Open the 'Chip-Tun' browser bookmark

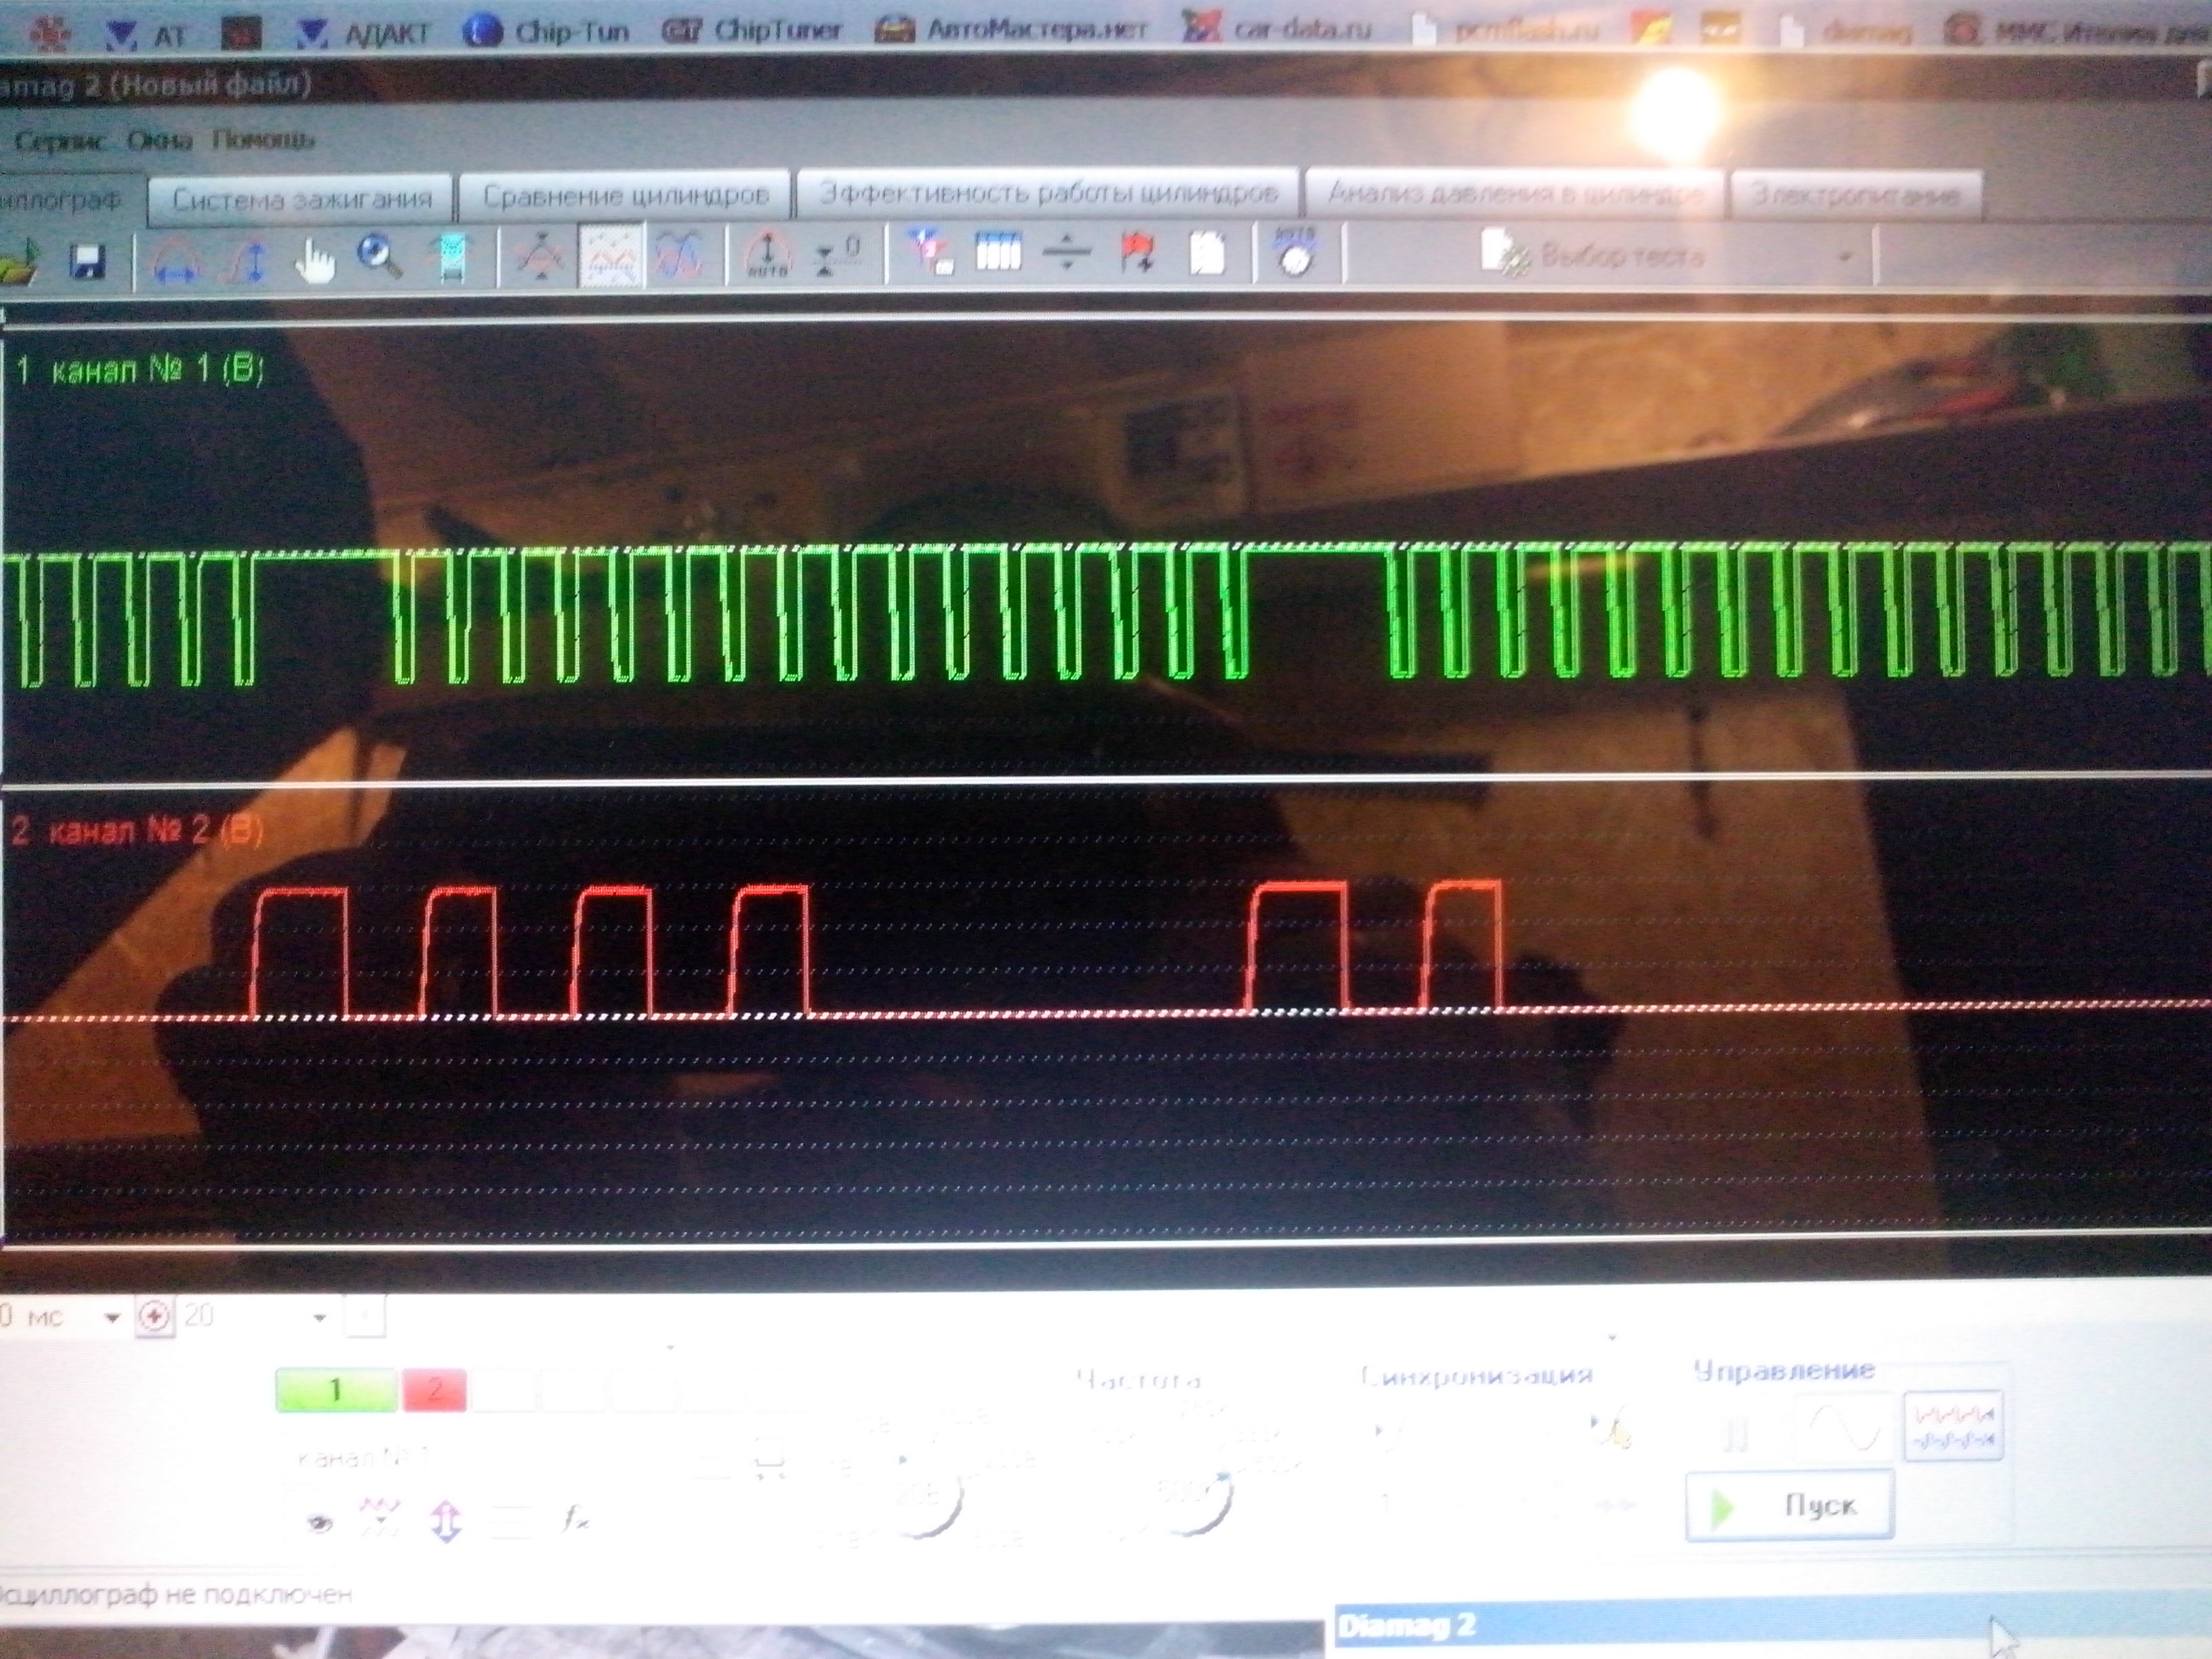[548, 31]
